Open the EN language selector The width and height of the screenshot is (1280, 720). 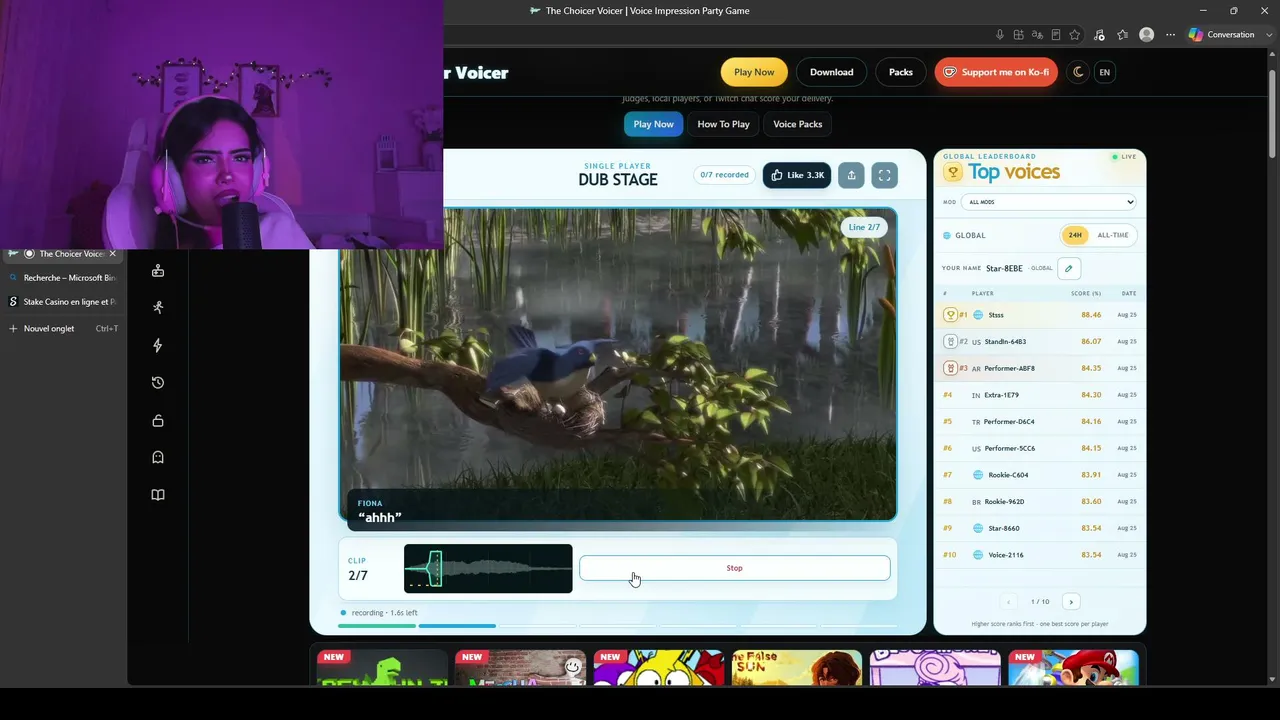point(1104,72)
